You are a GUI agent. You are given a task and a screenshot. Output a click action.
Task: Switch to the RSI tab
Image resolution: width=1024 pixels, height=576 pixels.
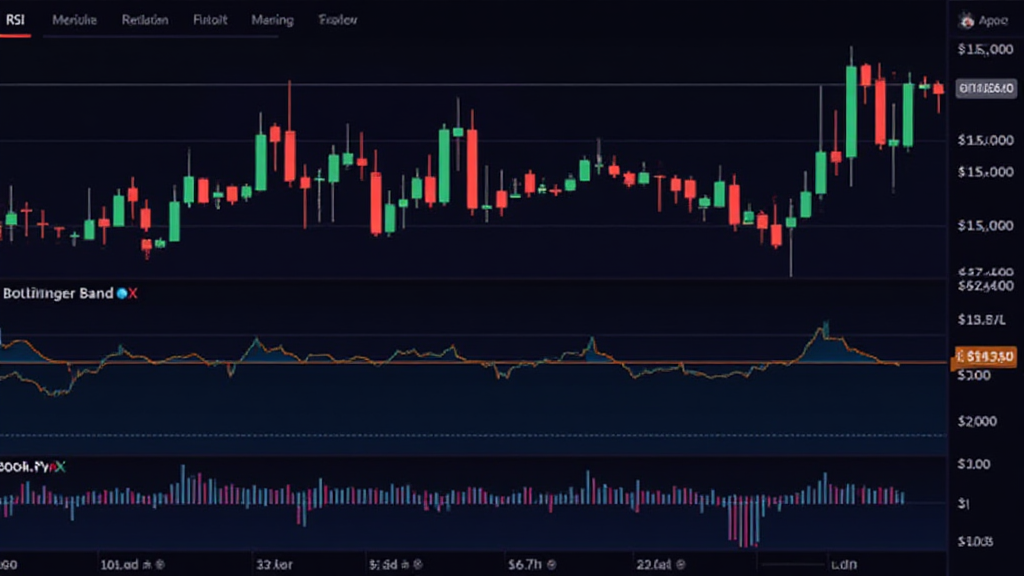(x=15, y=19)
